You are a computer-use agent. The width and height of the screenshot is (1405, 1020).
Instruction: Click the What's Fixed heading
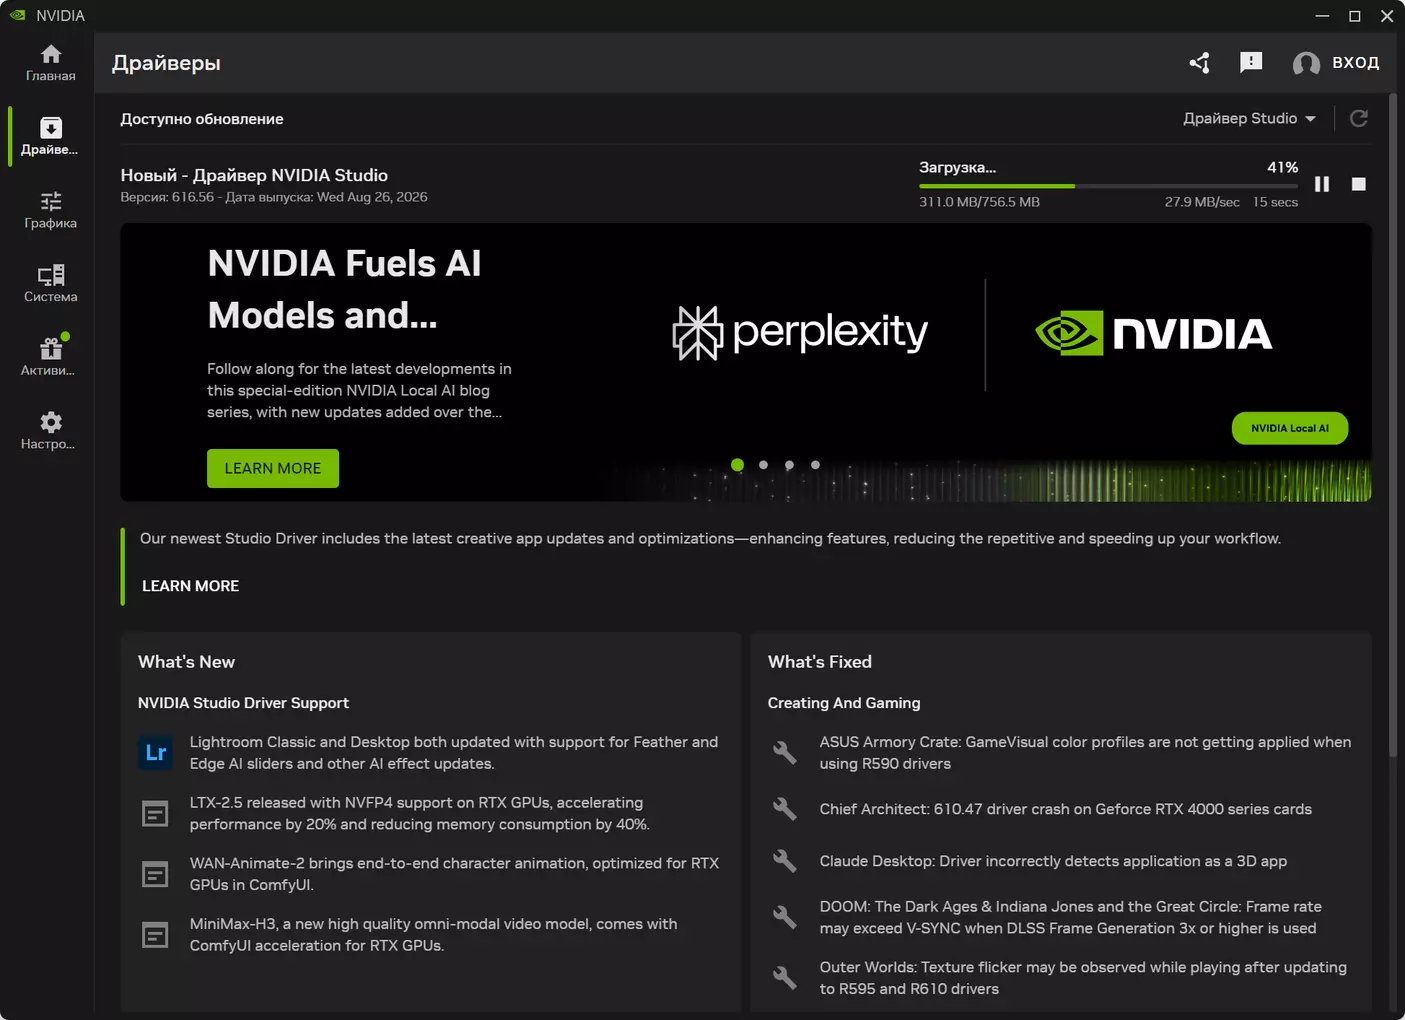(820, 662)
